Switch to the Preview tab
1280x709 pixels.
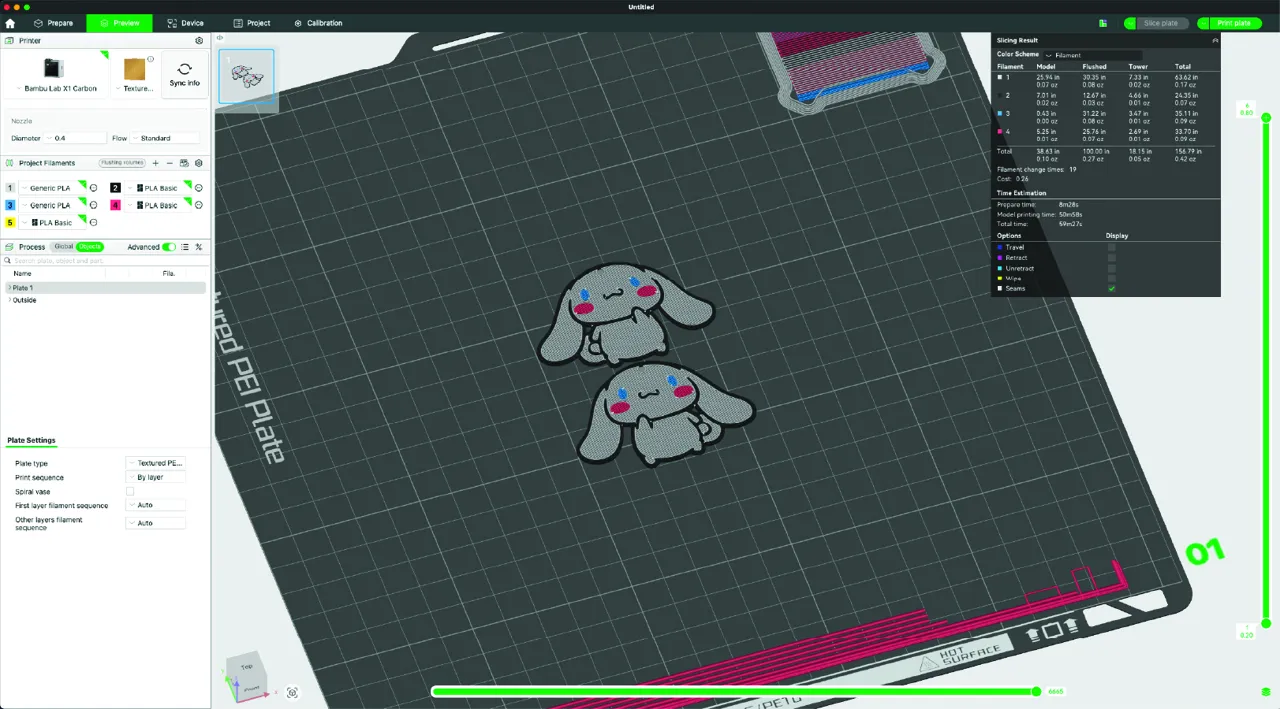(119, 23)
